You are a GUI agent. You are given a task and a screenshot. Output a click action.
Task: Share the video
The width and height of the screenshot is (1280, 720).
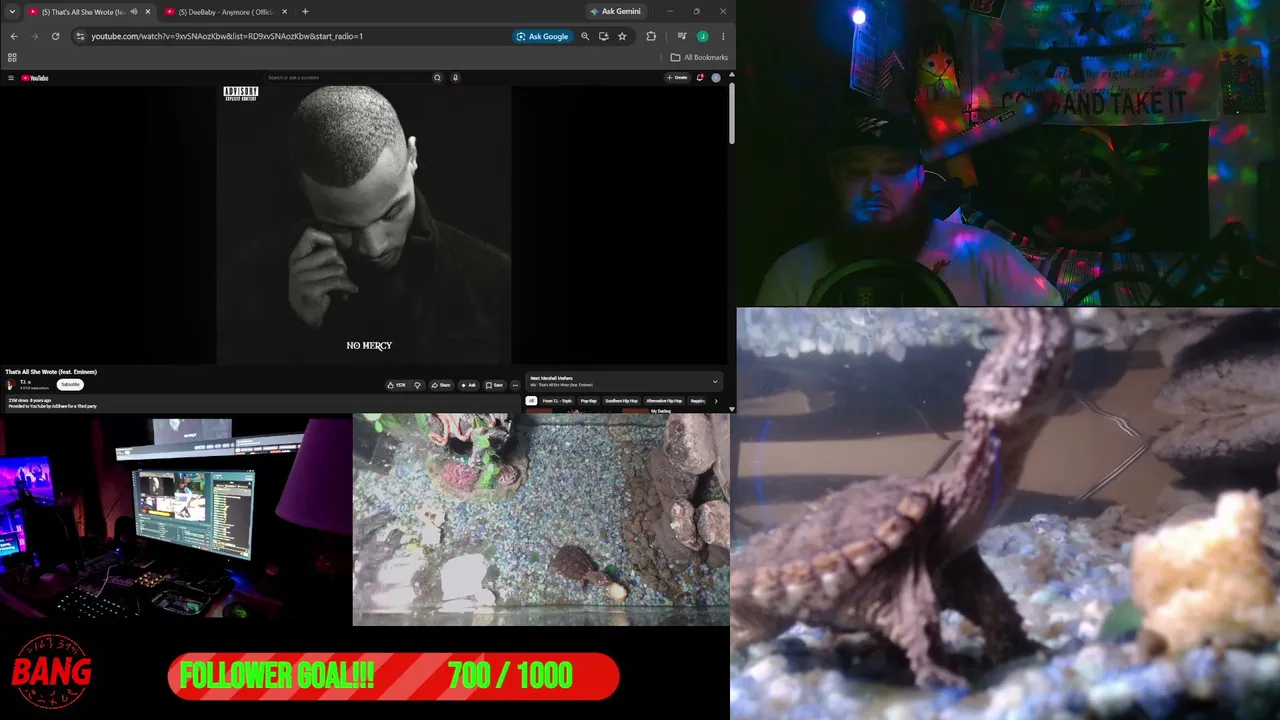click(441, 385)
